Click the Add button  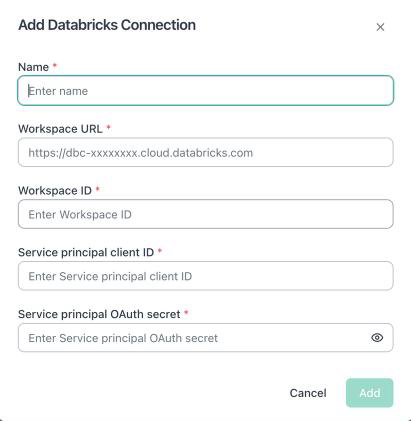tap(370, 393)
